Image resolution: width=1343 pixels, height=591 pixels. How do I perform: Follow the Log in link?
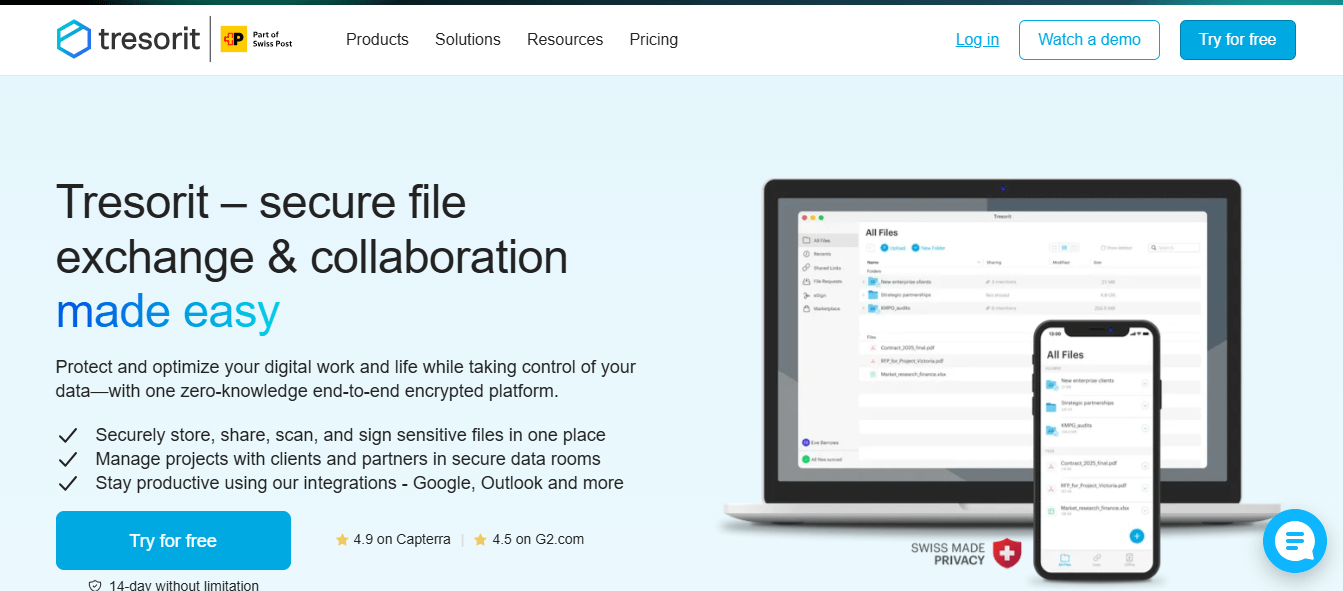[x=977, y=40]
